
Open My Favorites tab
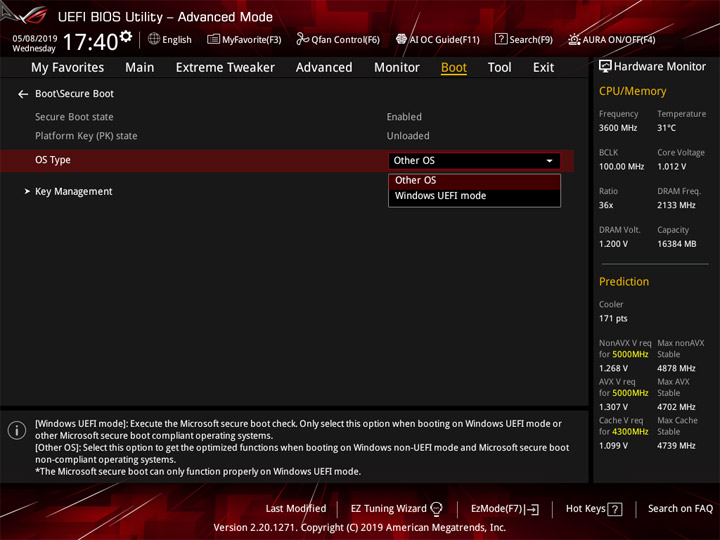(x=68, y=68)
